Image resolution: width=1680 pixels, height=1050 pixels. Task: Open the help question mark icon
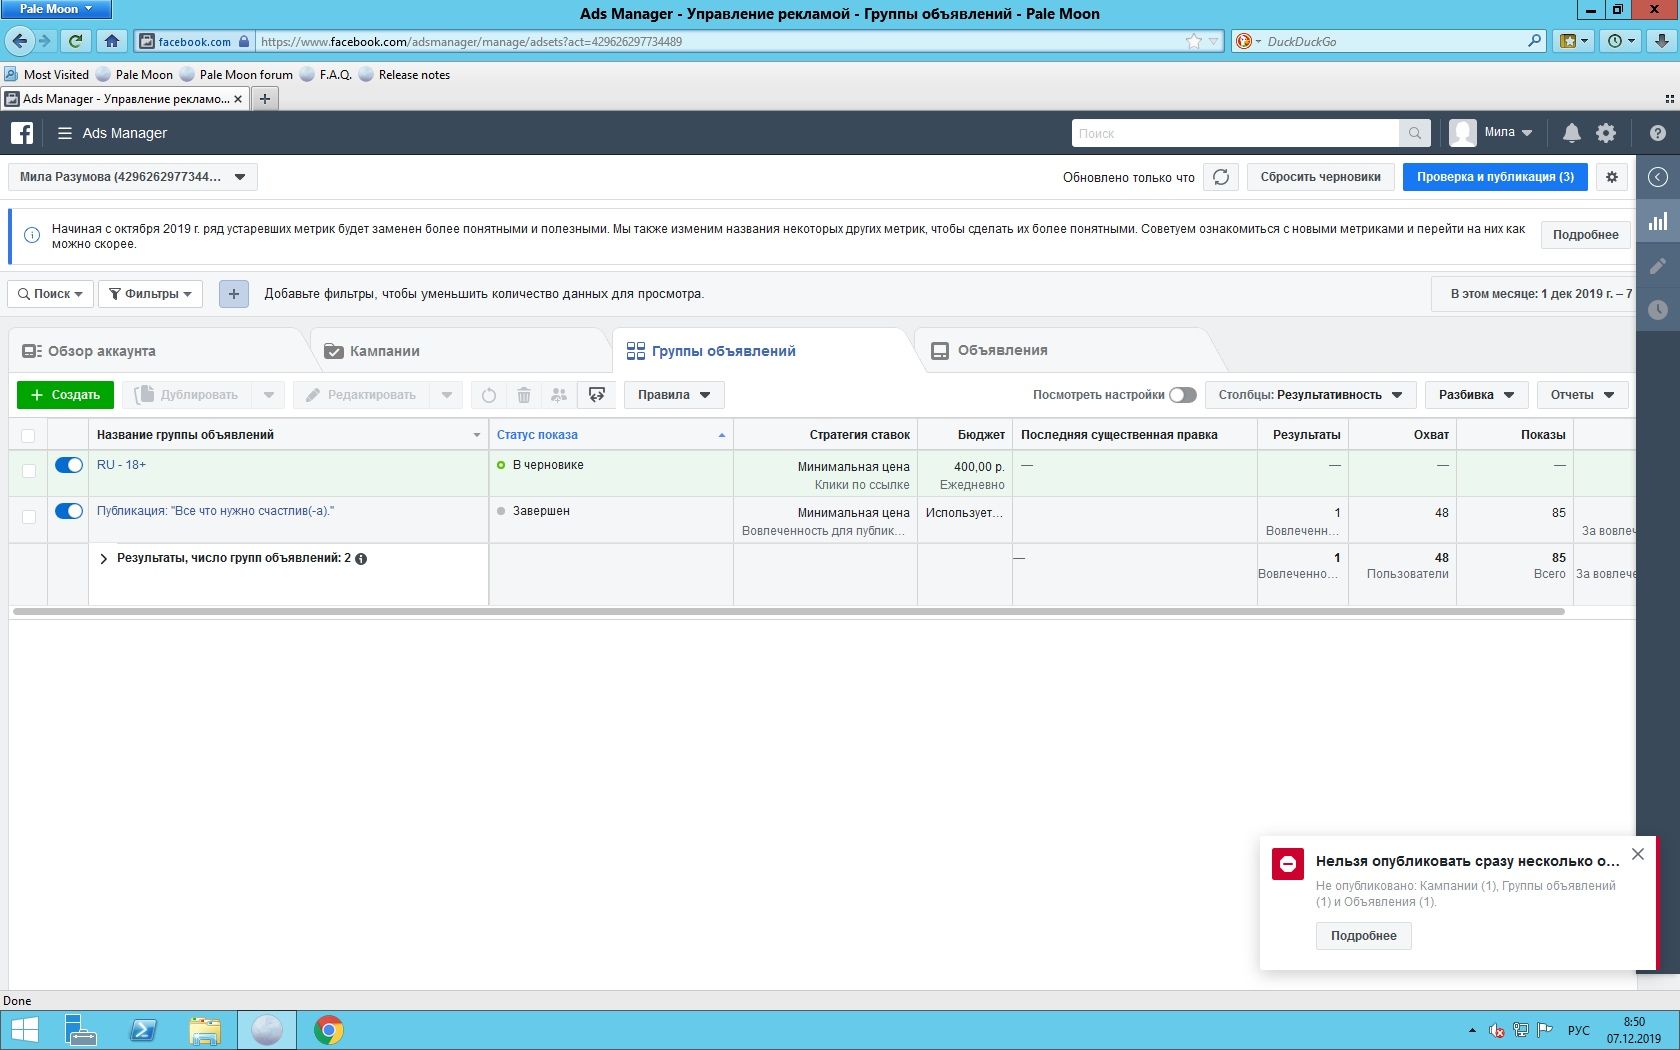(1658, 133)
